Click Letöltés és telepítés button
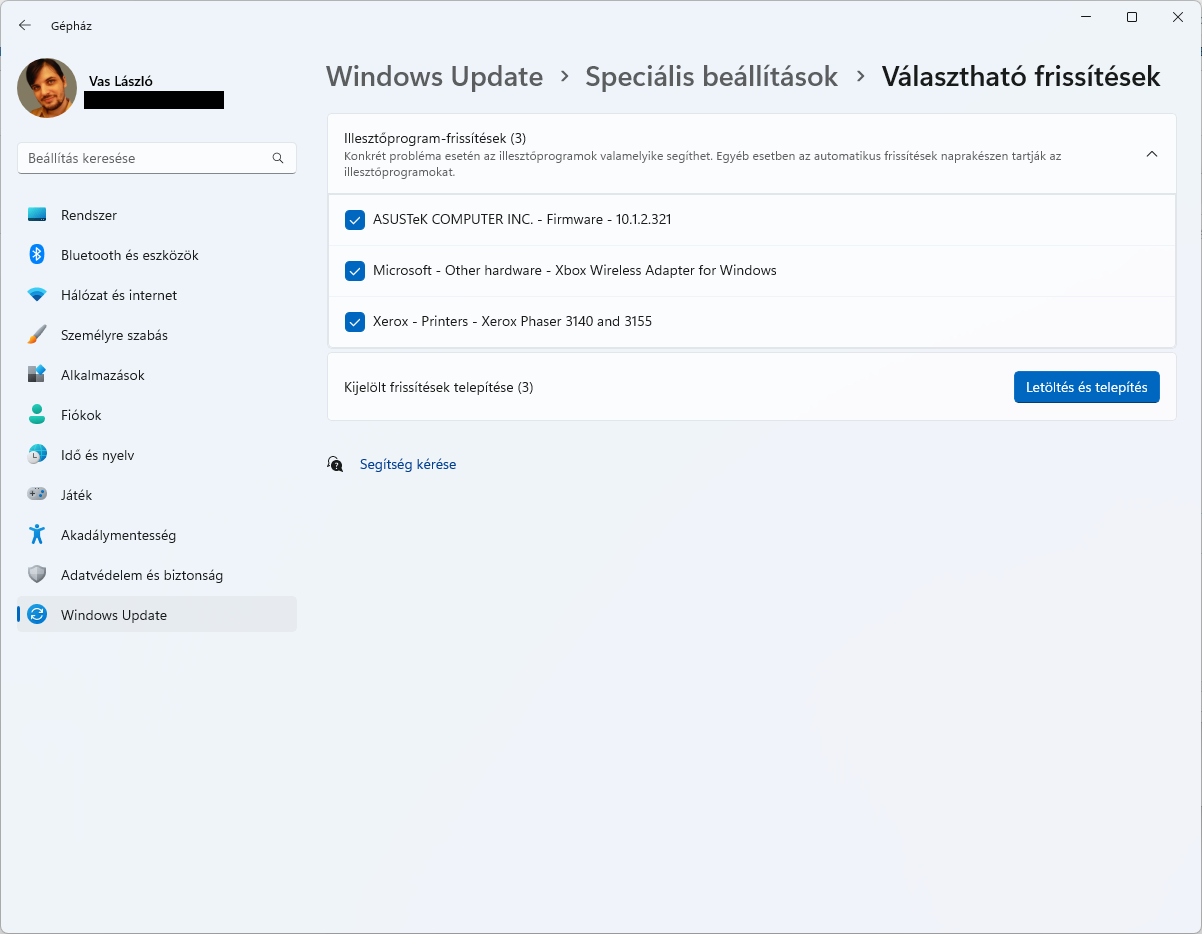This screenshot has width=1202, height=934. (1087, 387)
